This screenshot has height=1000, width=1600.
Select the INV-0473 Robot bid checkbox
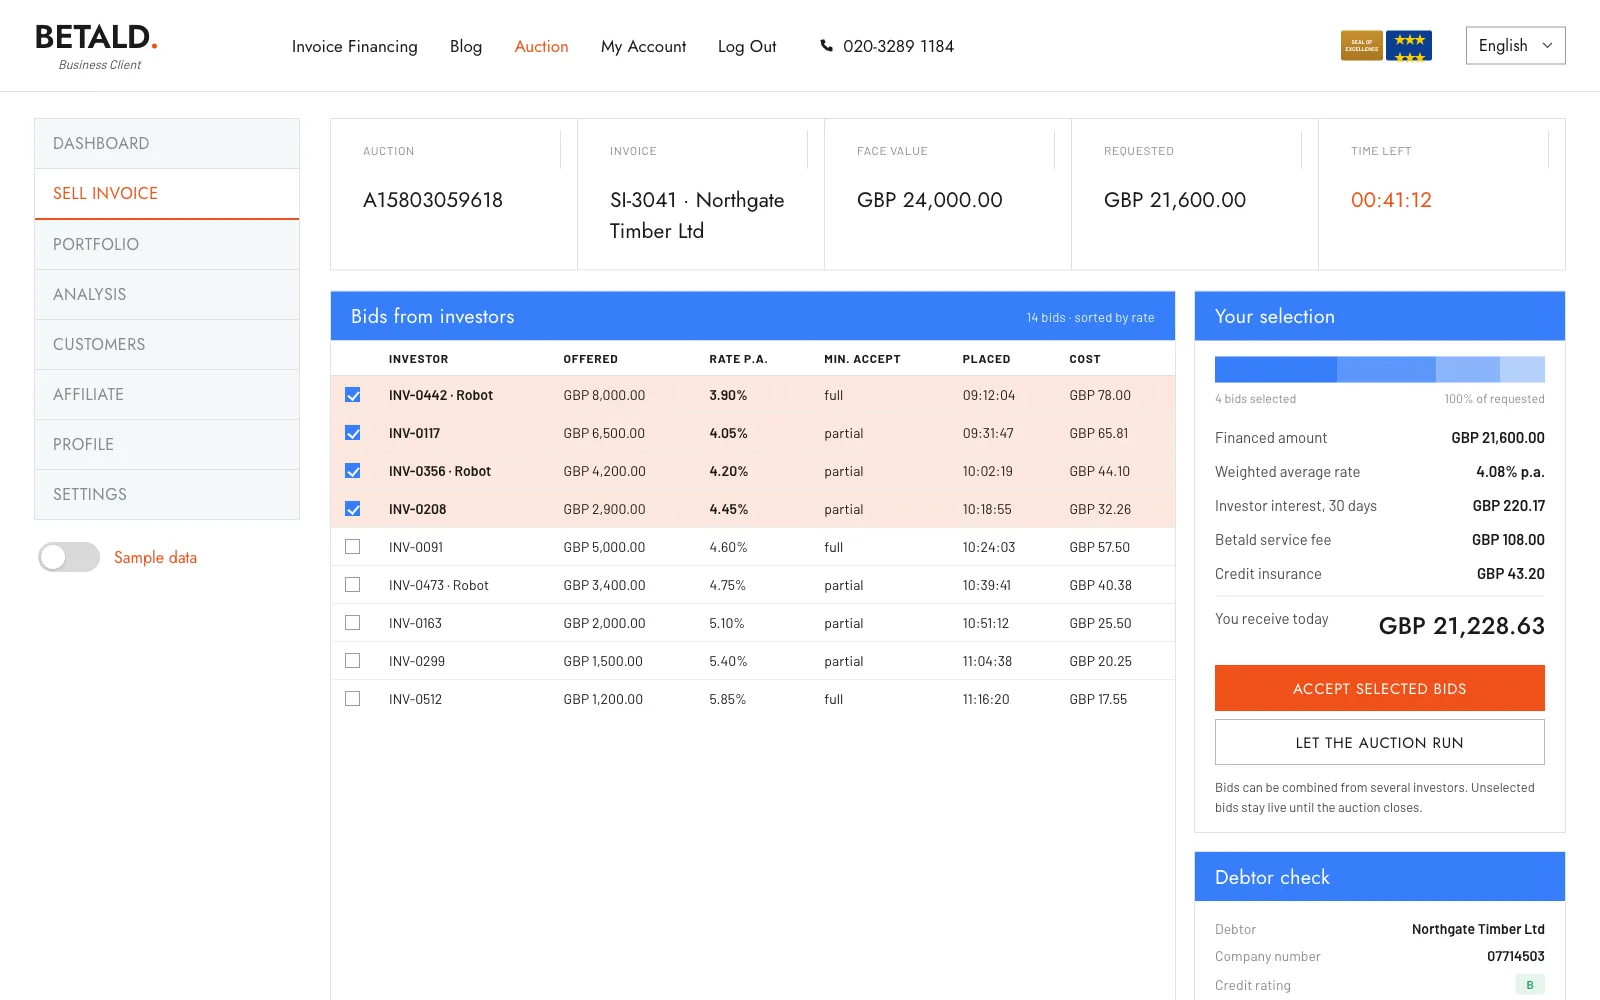352,585
